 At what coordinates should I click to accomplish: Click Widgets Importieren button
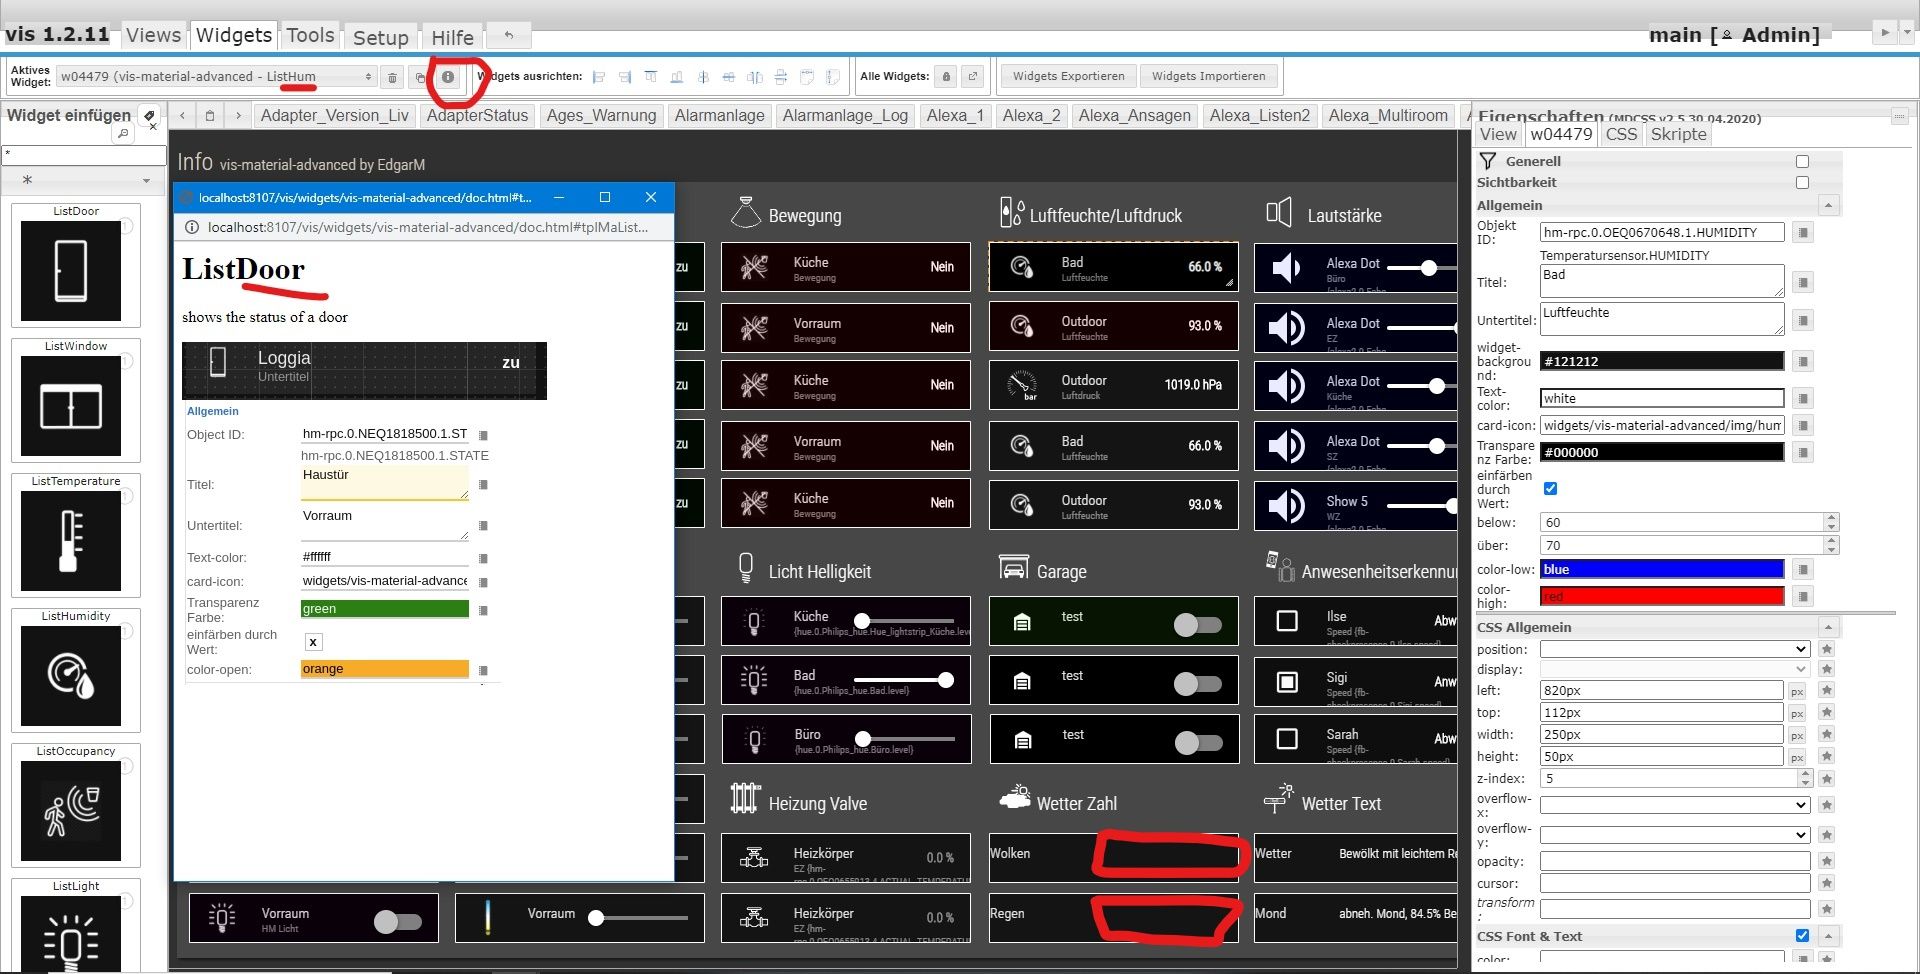pyautogui.click(x=1208, y=76)
